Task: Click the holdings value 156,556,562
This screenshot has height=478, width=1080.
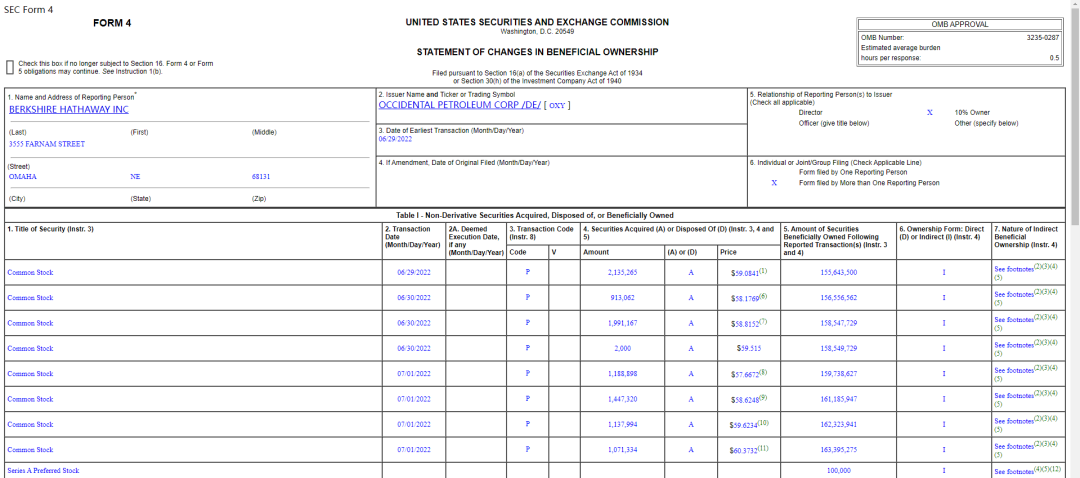Action: click(x=839, y=298)
